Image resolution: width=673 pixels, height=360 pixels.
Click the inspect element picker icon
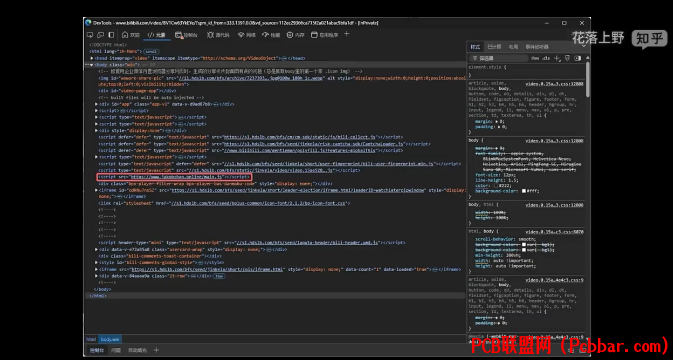pos(90,35)
